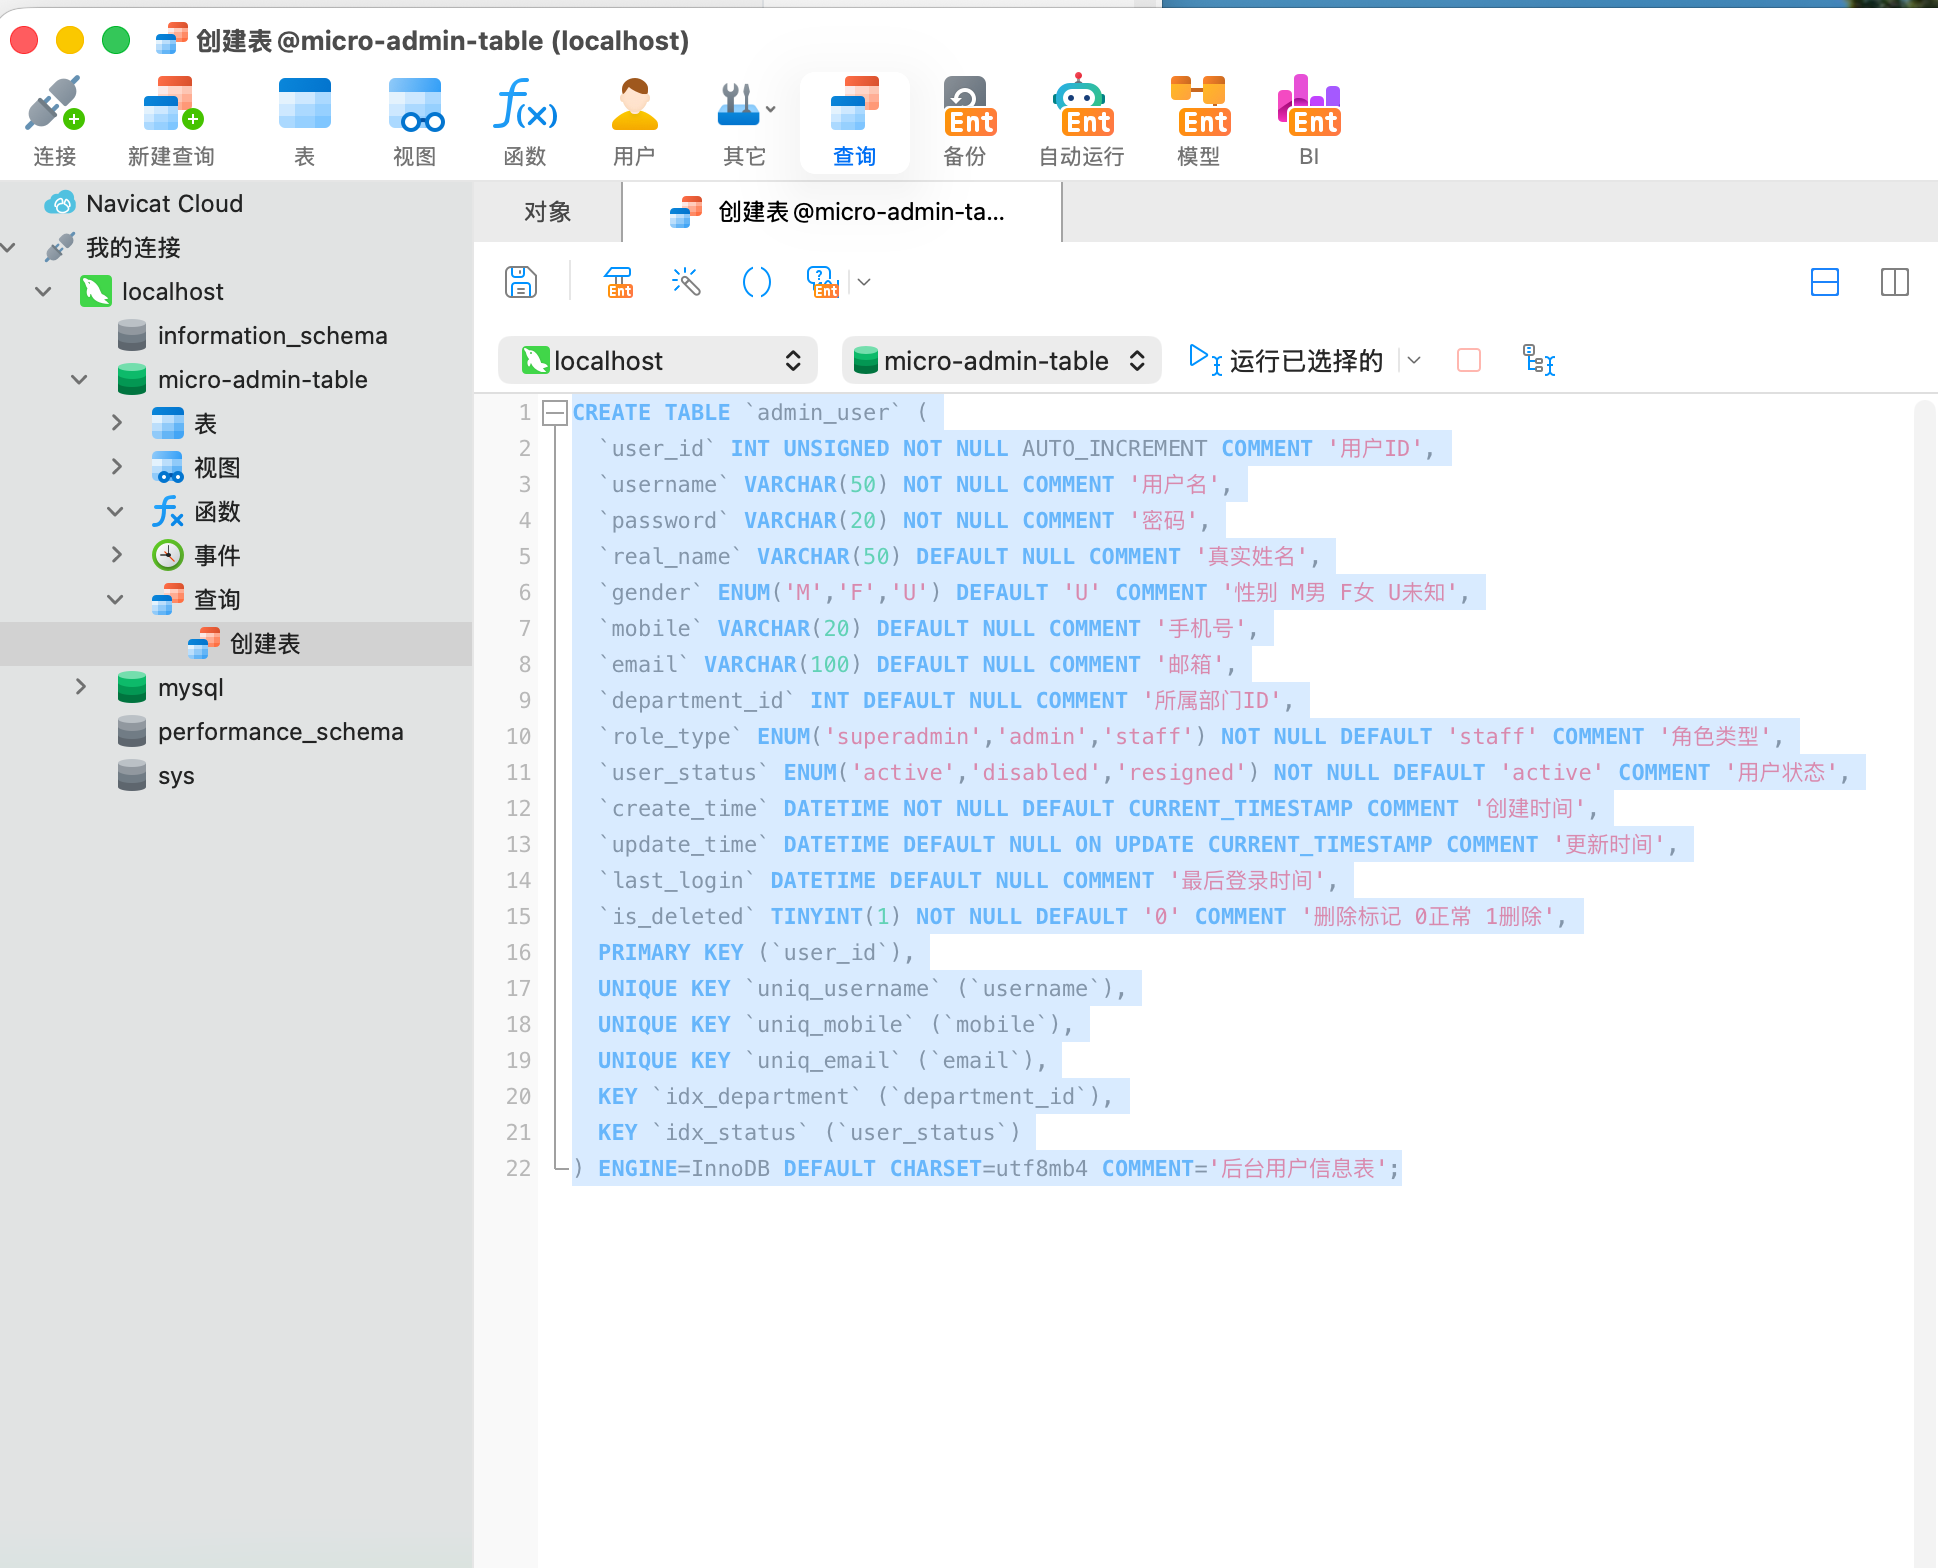The height and width of the screenshot is (1568, 1938).
Task: Click the red stop execution button
Action: pyautogui.click(x=1469, y=360)
